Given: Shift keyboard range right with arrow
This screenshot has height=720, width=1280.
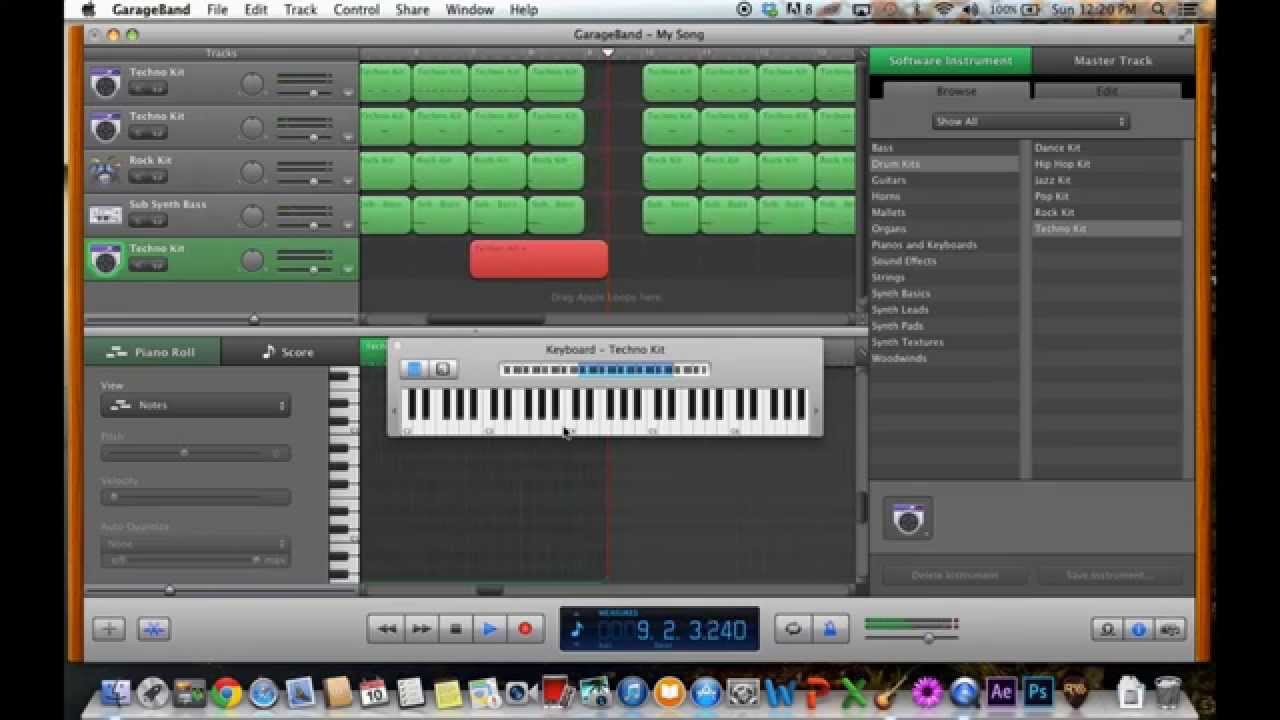Looking at the screenshot, I should click(815, 411).
